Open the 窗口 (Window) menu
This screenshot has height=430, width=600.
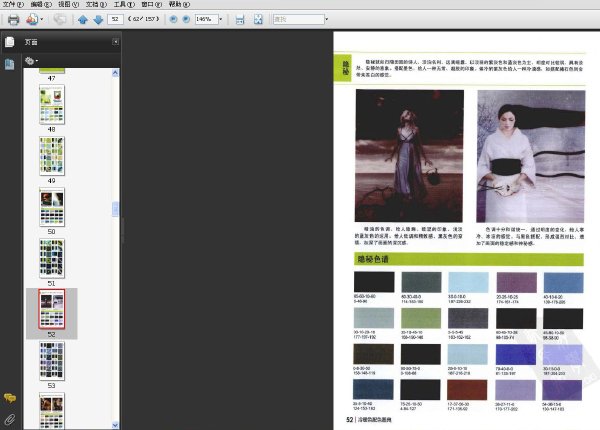point(152,4)
